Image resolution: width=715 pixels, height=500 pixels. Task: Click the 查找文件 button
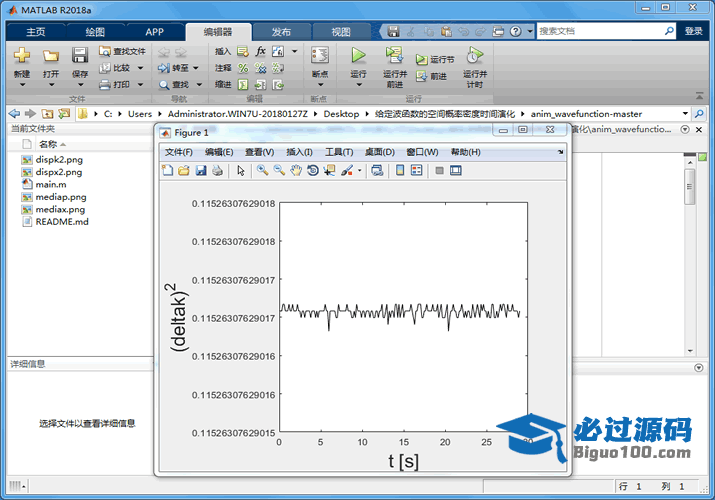click(x=123, y=51)
